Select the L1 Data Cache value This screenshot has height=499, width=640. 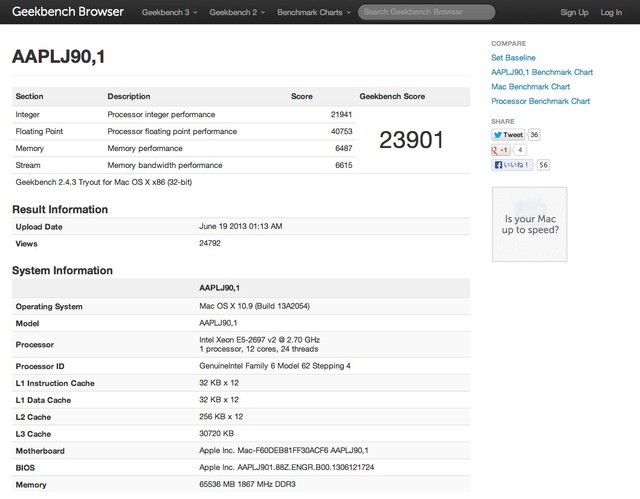click(x=219, y=400)
